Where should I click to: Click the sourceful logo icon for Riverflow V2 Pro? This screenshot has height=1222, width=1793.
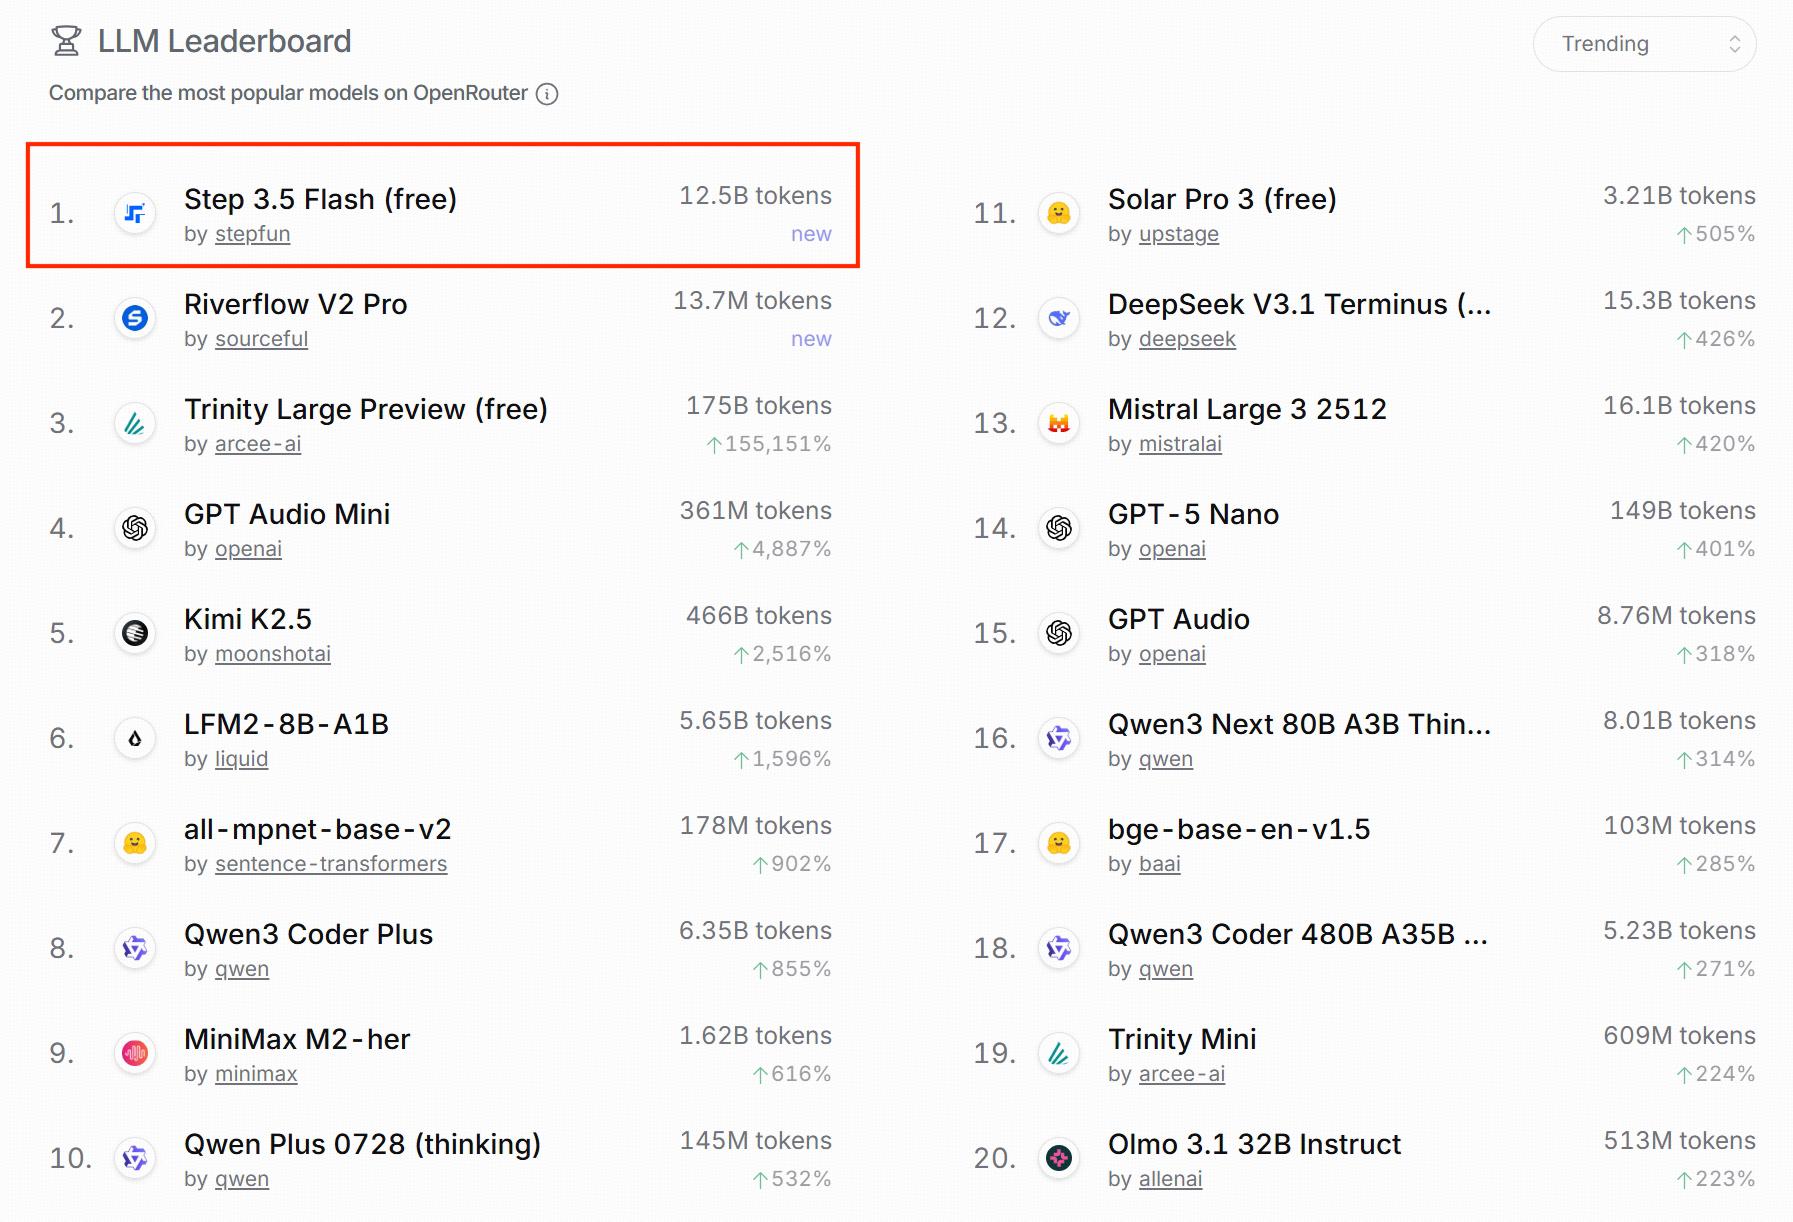tap(135, 318)
